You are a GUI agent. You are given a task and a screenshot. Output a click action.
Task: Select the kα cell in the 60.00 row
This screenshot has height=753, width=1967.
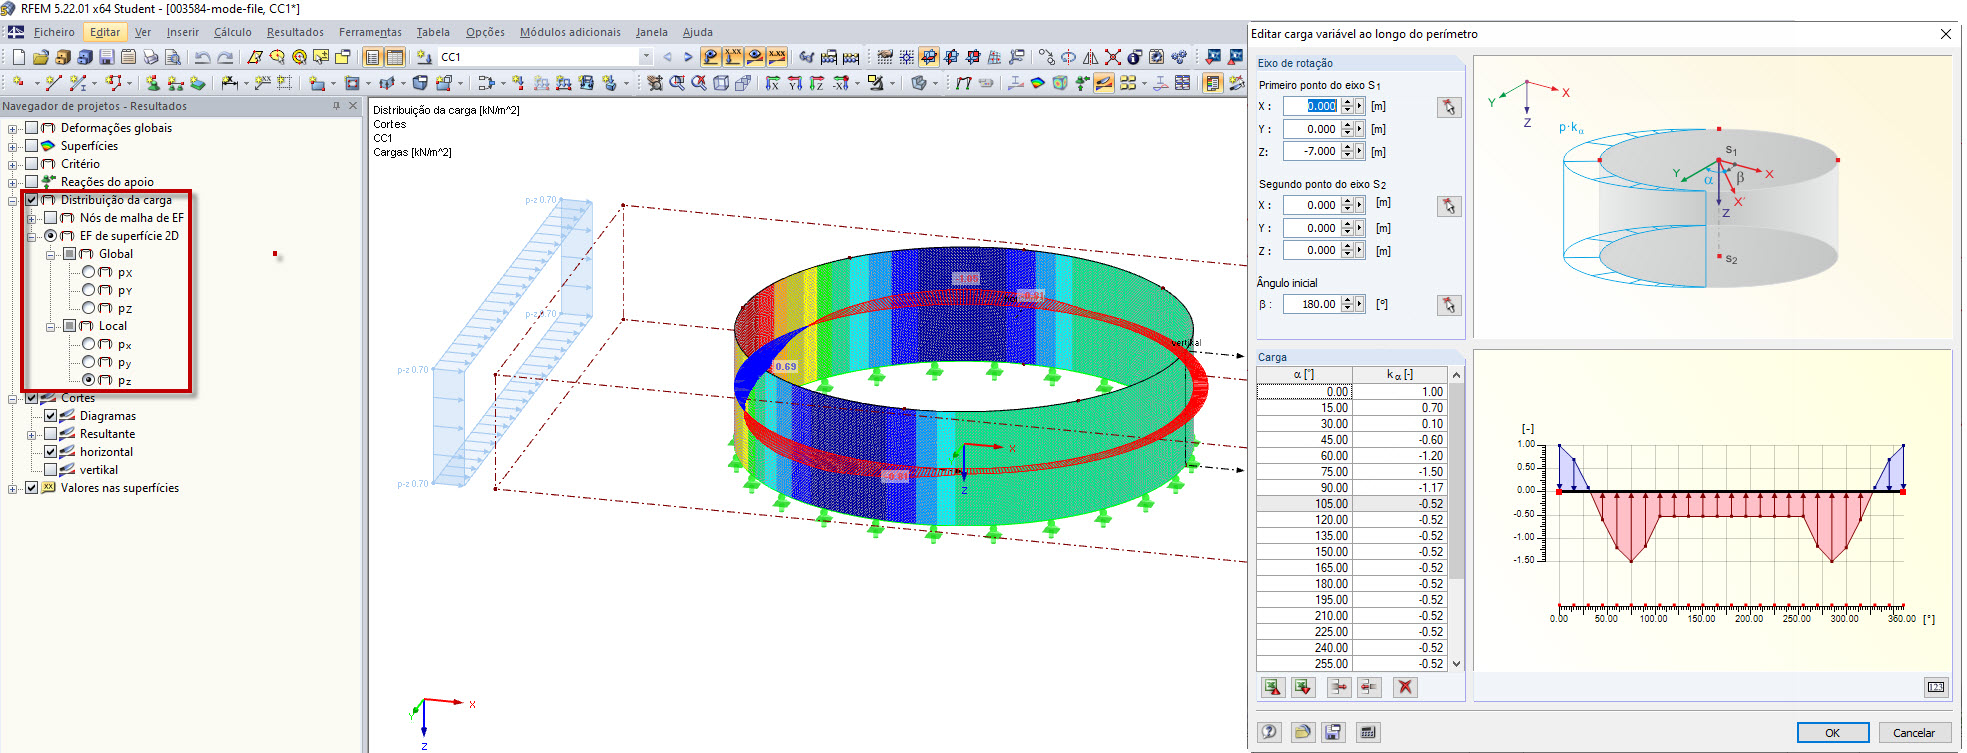click(1399, 456)
